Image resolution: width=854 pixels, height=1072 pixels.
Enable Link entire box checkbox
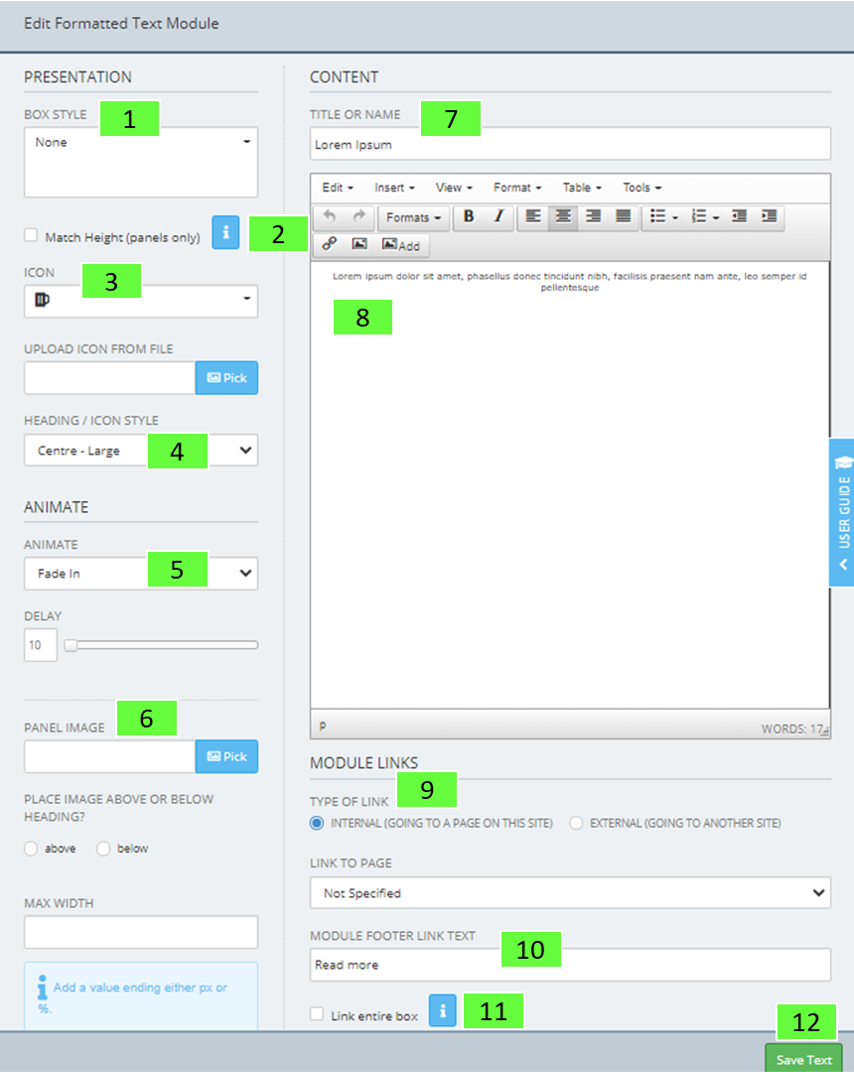tap(317, 1014)
